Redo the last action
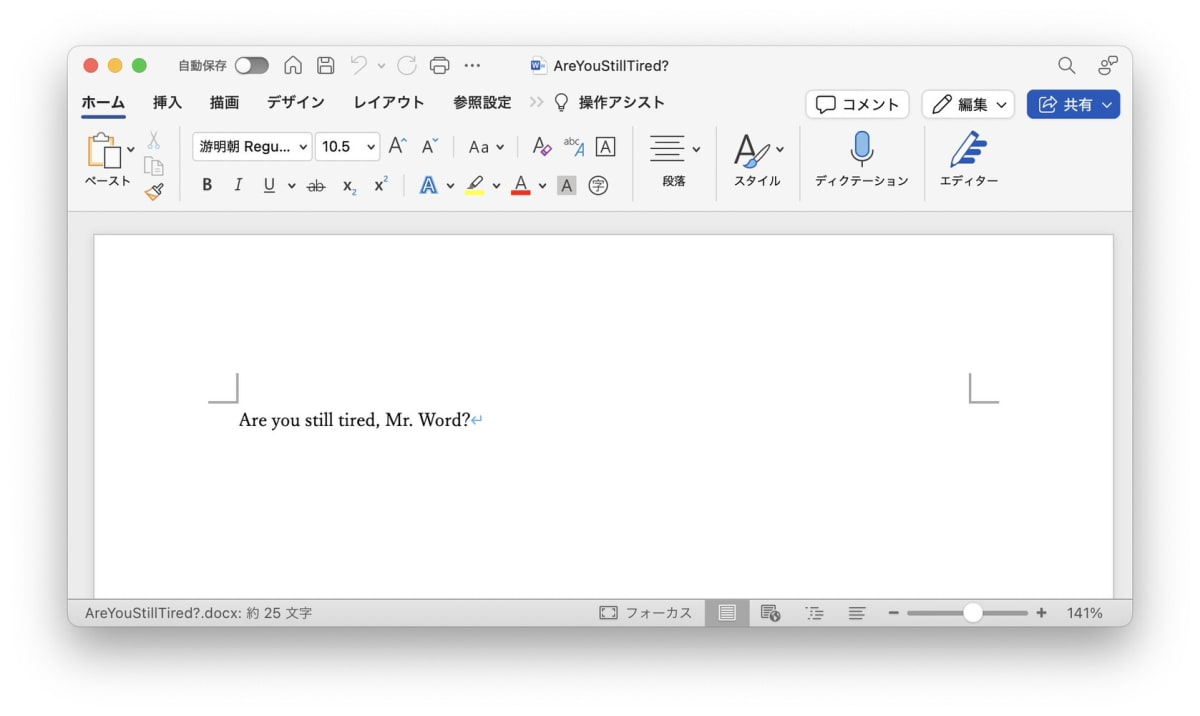Image resolution: width=1200 pixels, height=716 pixels. click(x=406, y=65)
